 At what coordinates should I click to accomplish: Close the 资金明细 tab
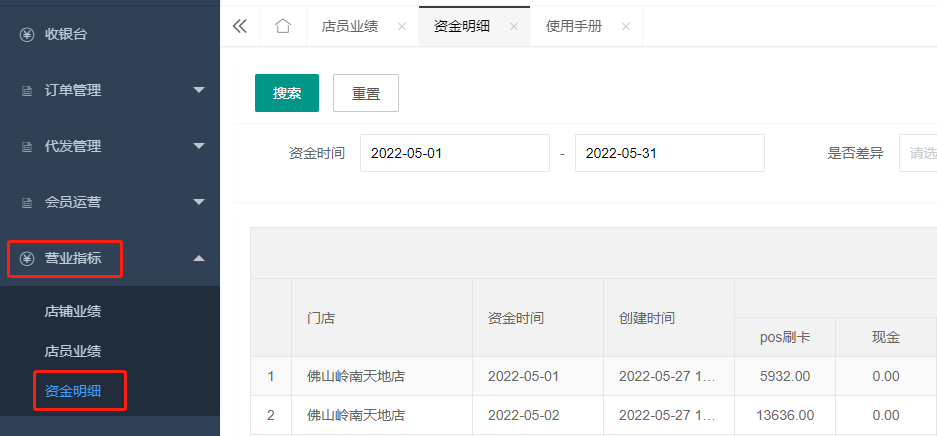(x=514, y=26)
